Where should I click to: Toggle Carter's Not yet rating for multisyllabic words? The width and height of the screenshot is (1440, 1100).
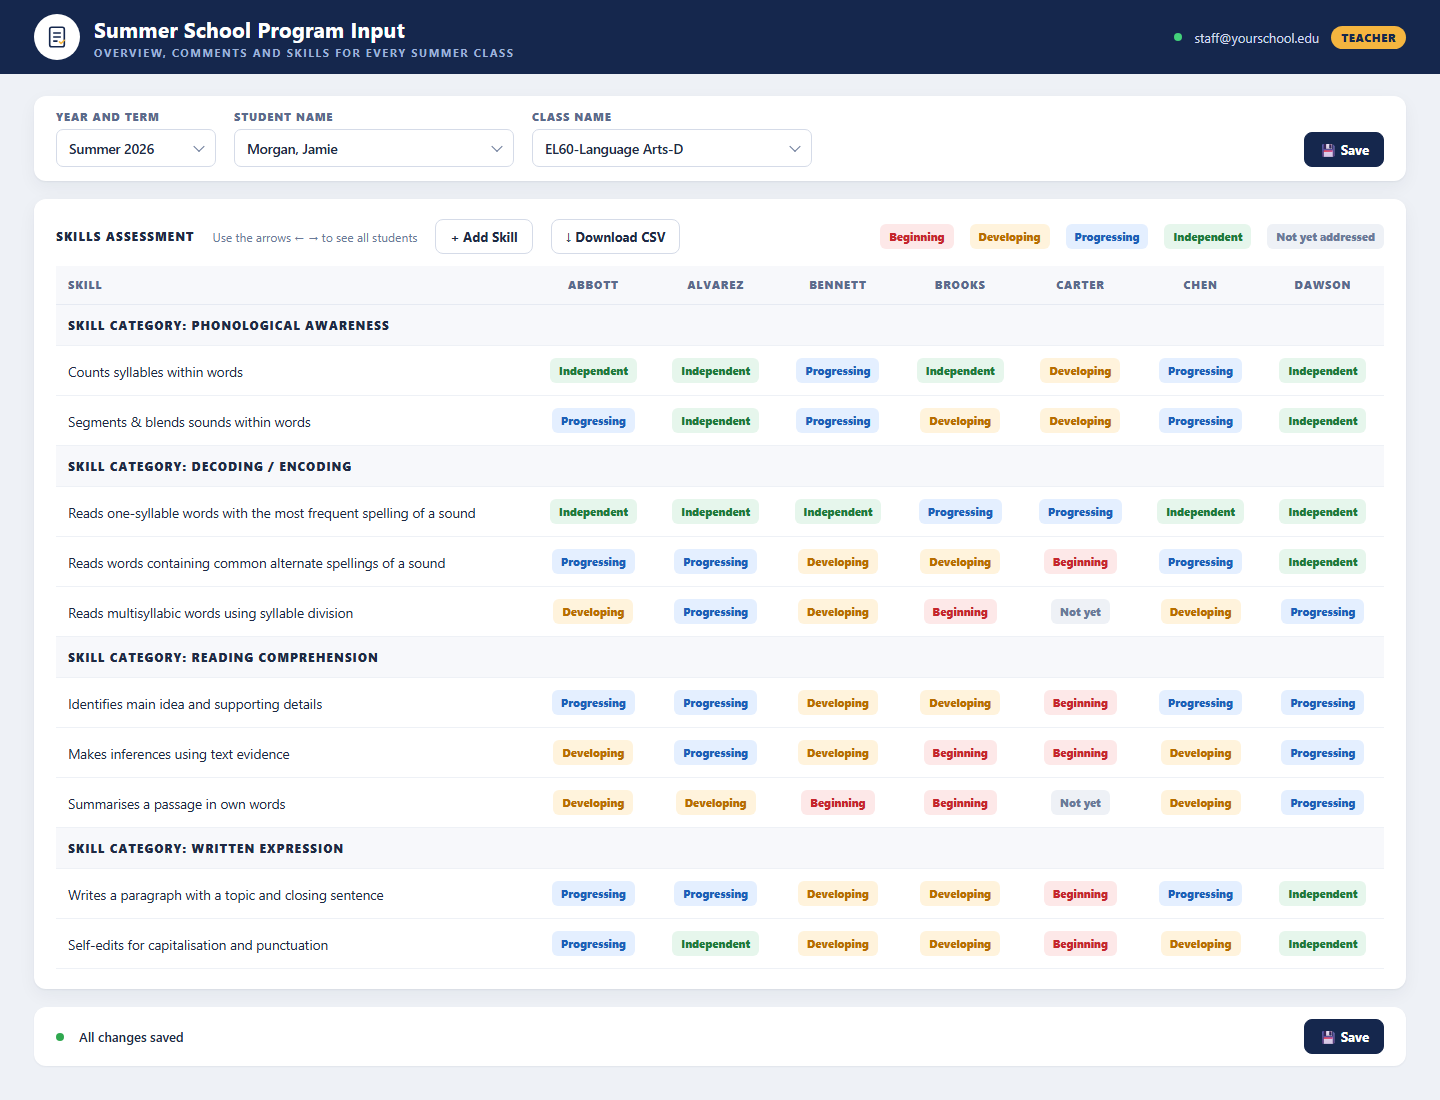coord(1080,612)
